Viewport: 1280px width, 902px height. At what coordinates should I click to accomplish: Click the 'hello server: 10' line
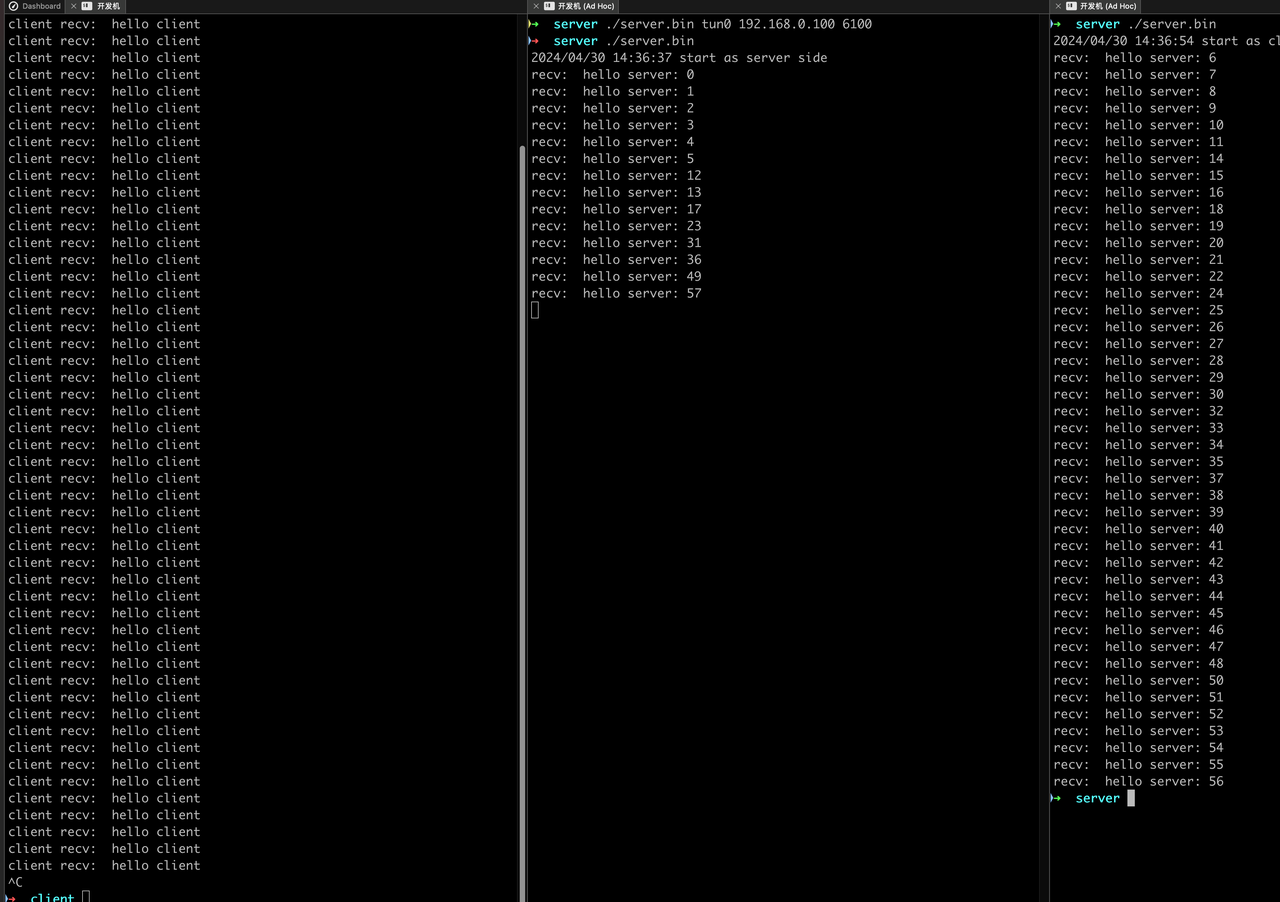click(1138, 125)
